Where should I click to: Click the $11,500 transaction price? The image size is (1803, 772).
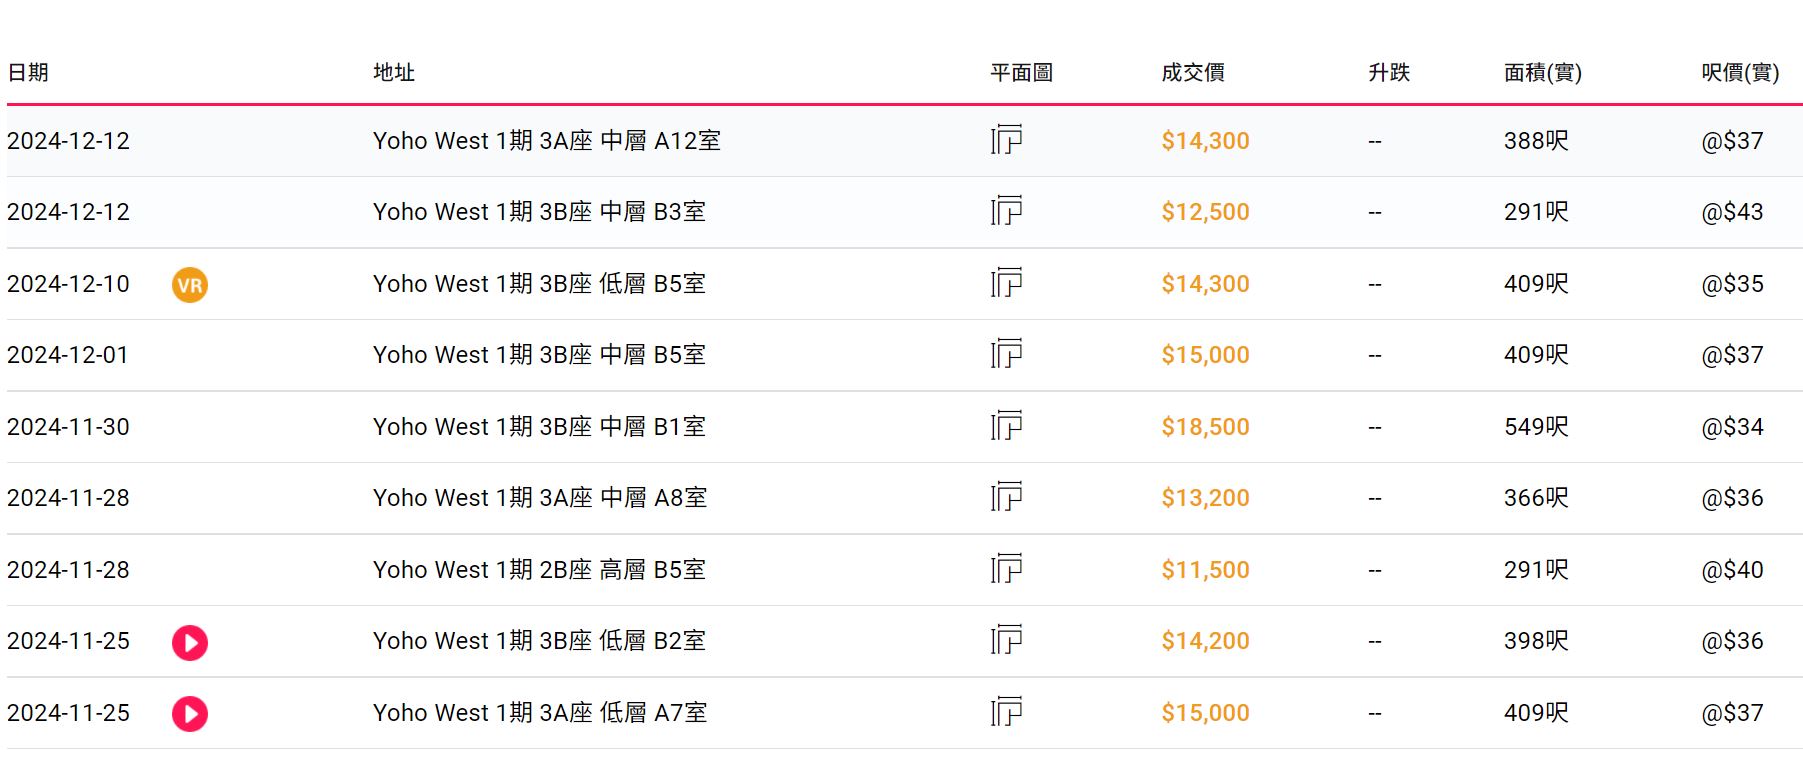point(1205,570)
